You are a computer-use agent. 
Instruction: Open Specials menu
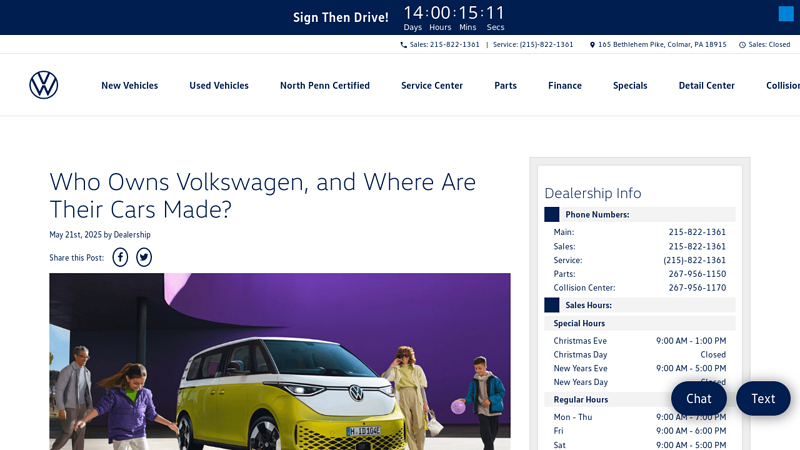[630, 86]
